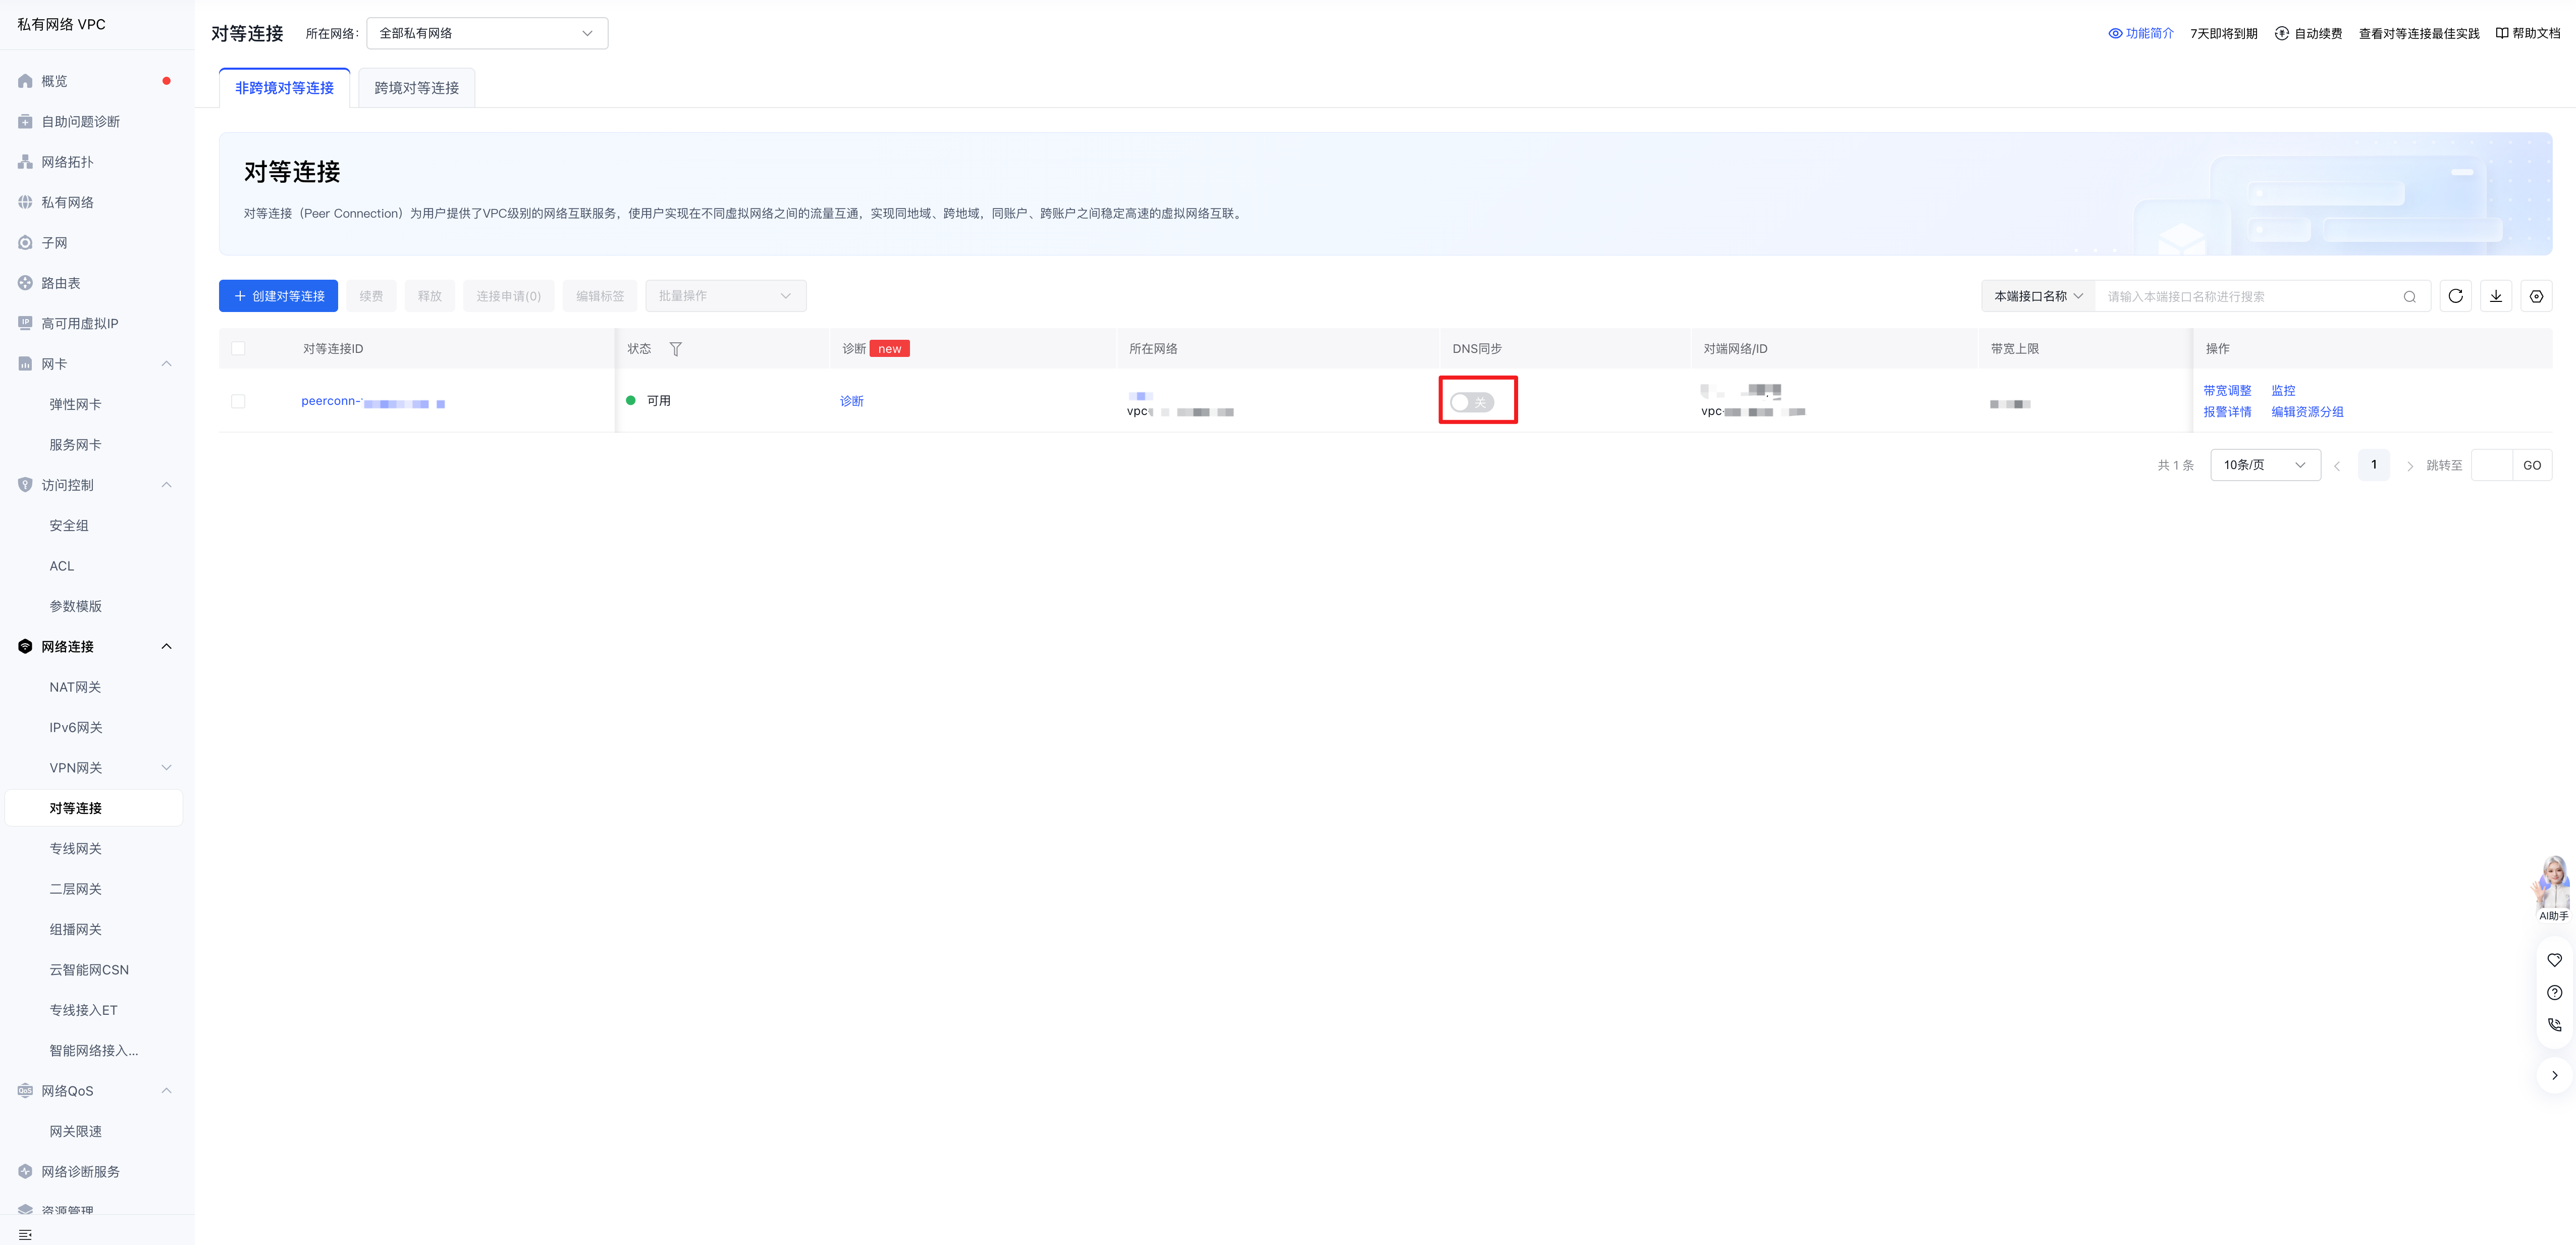
Task: Click the 网络诊断服务 icon
Action: click(25, 1172)
